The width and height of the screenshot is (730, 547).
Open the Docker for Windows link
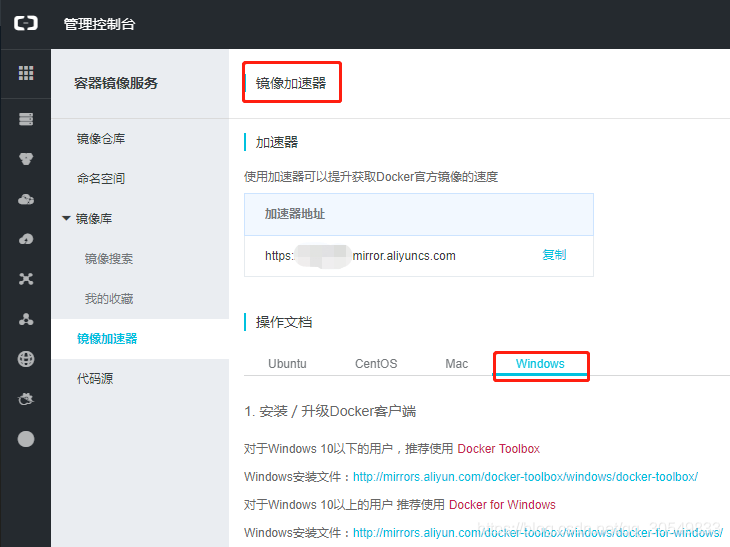(x=502, y=505)
